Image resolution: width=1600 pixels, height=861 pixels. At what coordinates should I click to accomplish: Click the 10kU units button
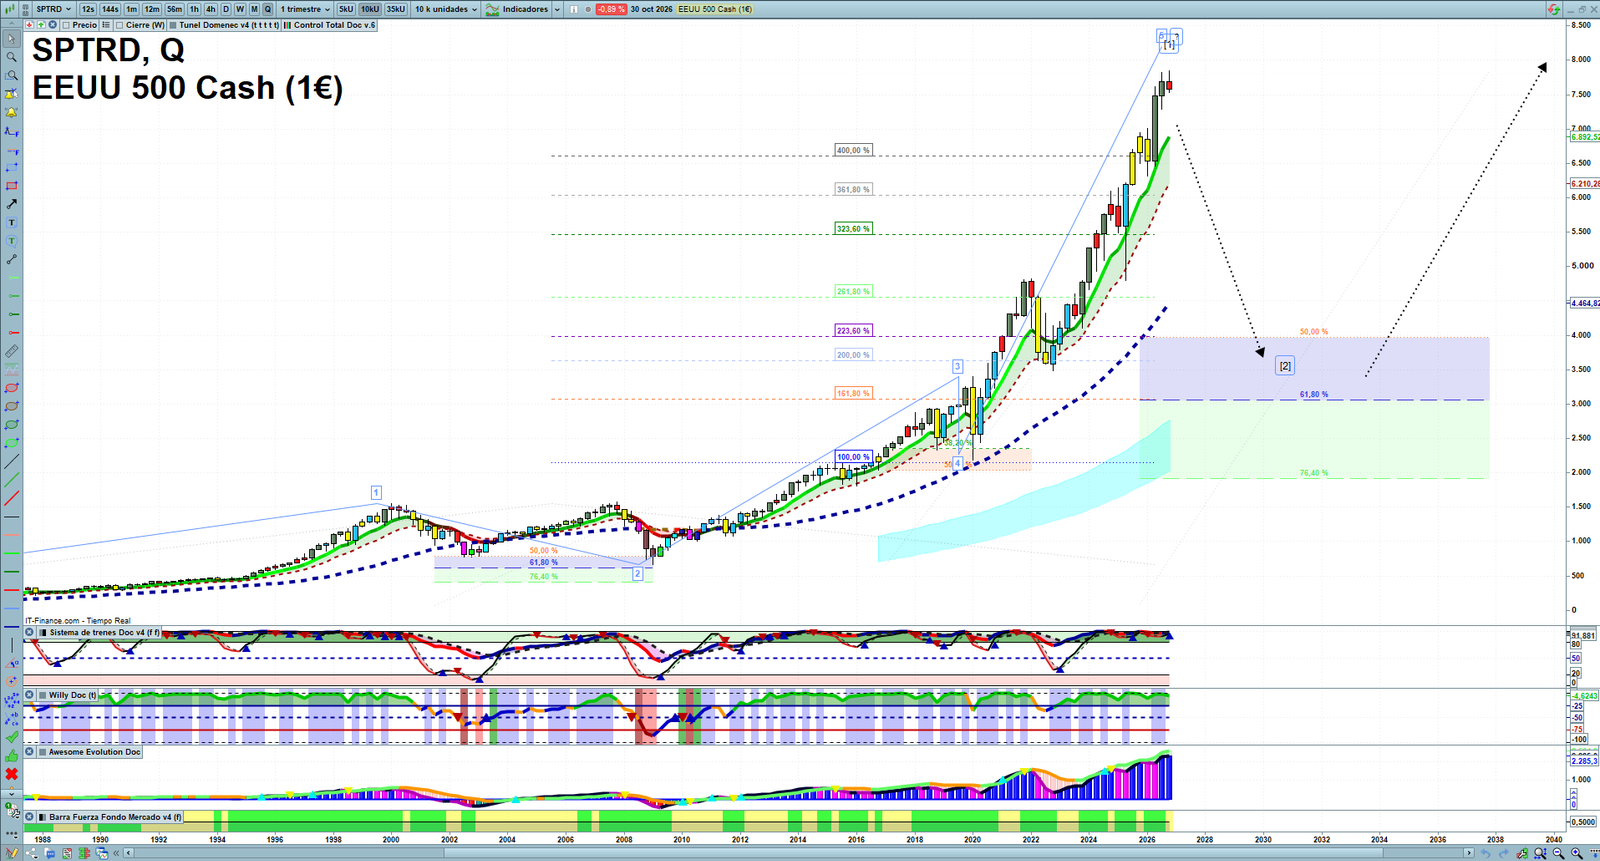370,9
